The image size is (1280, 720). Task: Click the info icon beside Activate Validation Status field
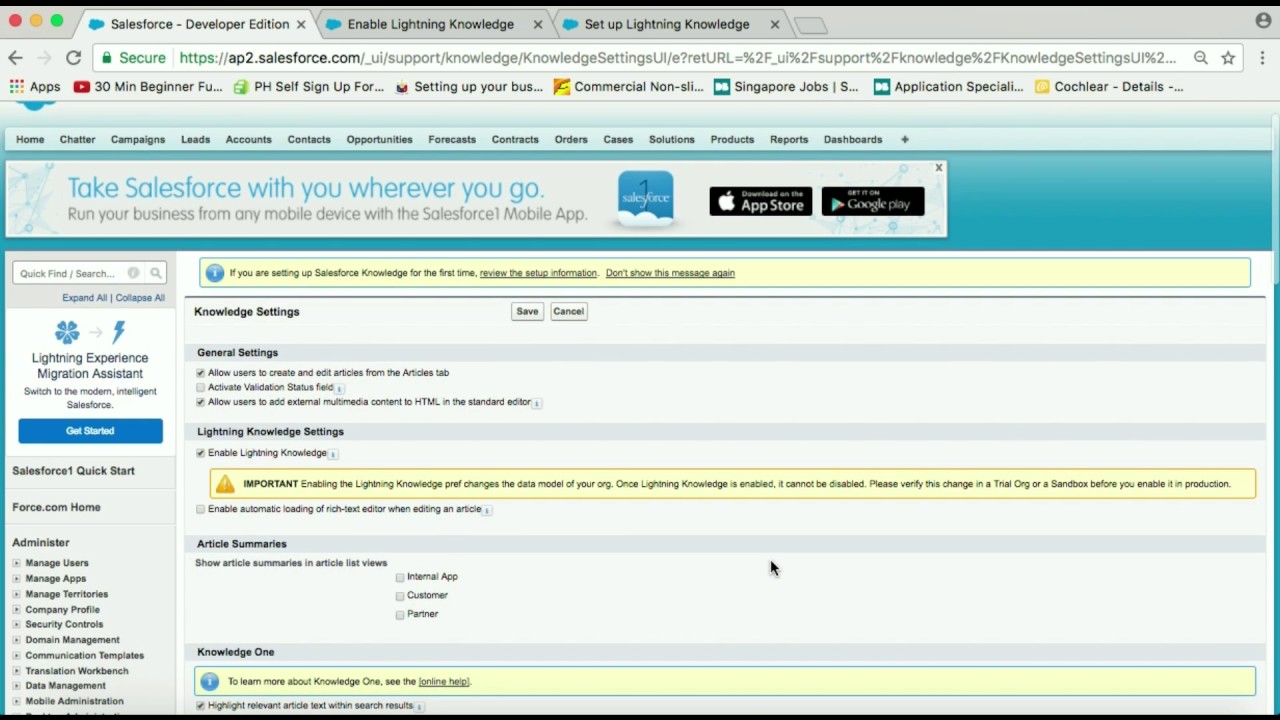click(x=339, y=388)
